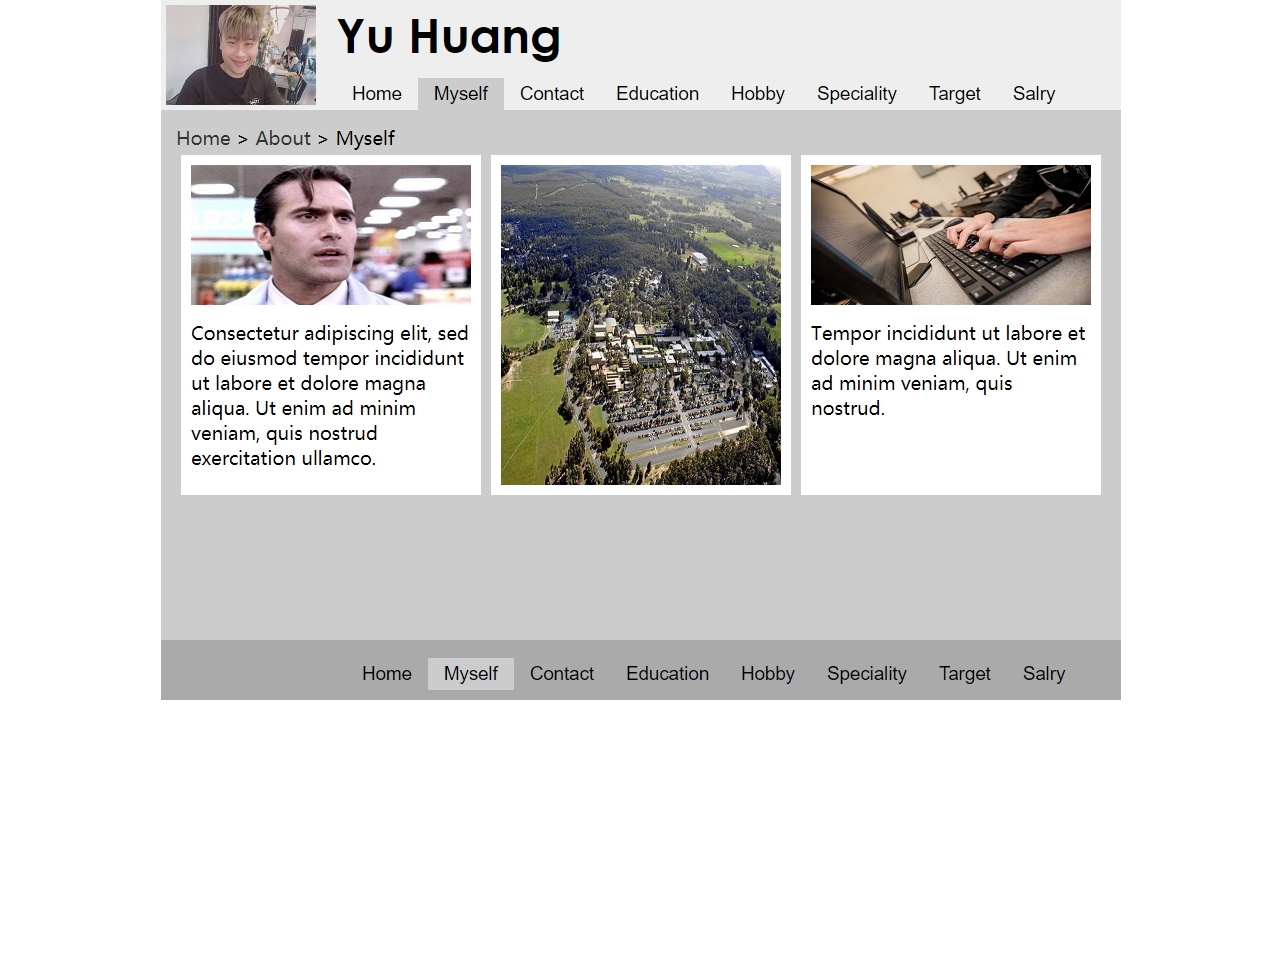
Task: Open the aerial campus photo
Action: click(641, 325)
